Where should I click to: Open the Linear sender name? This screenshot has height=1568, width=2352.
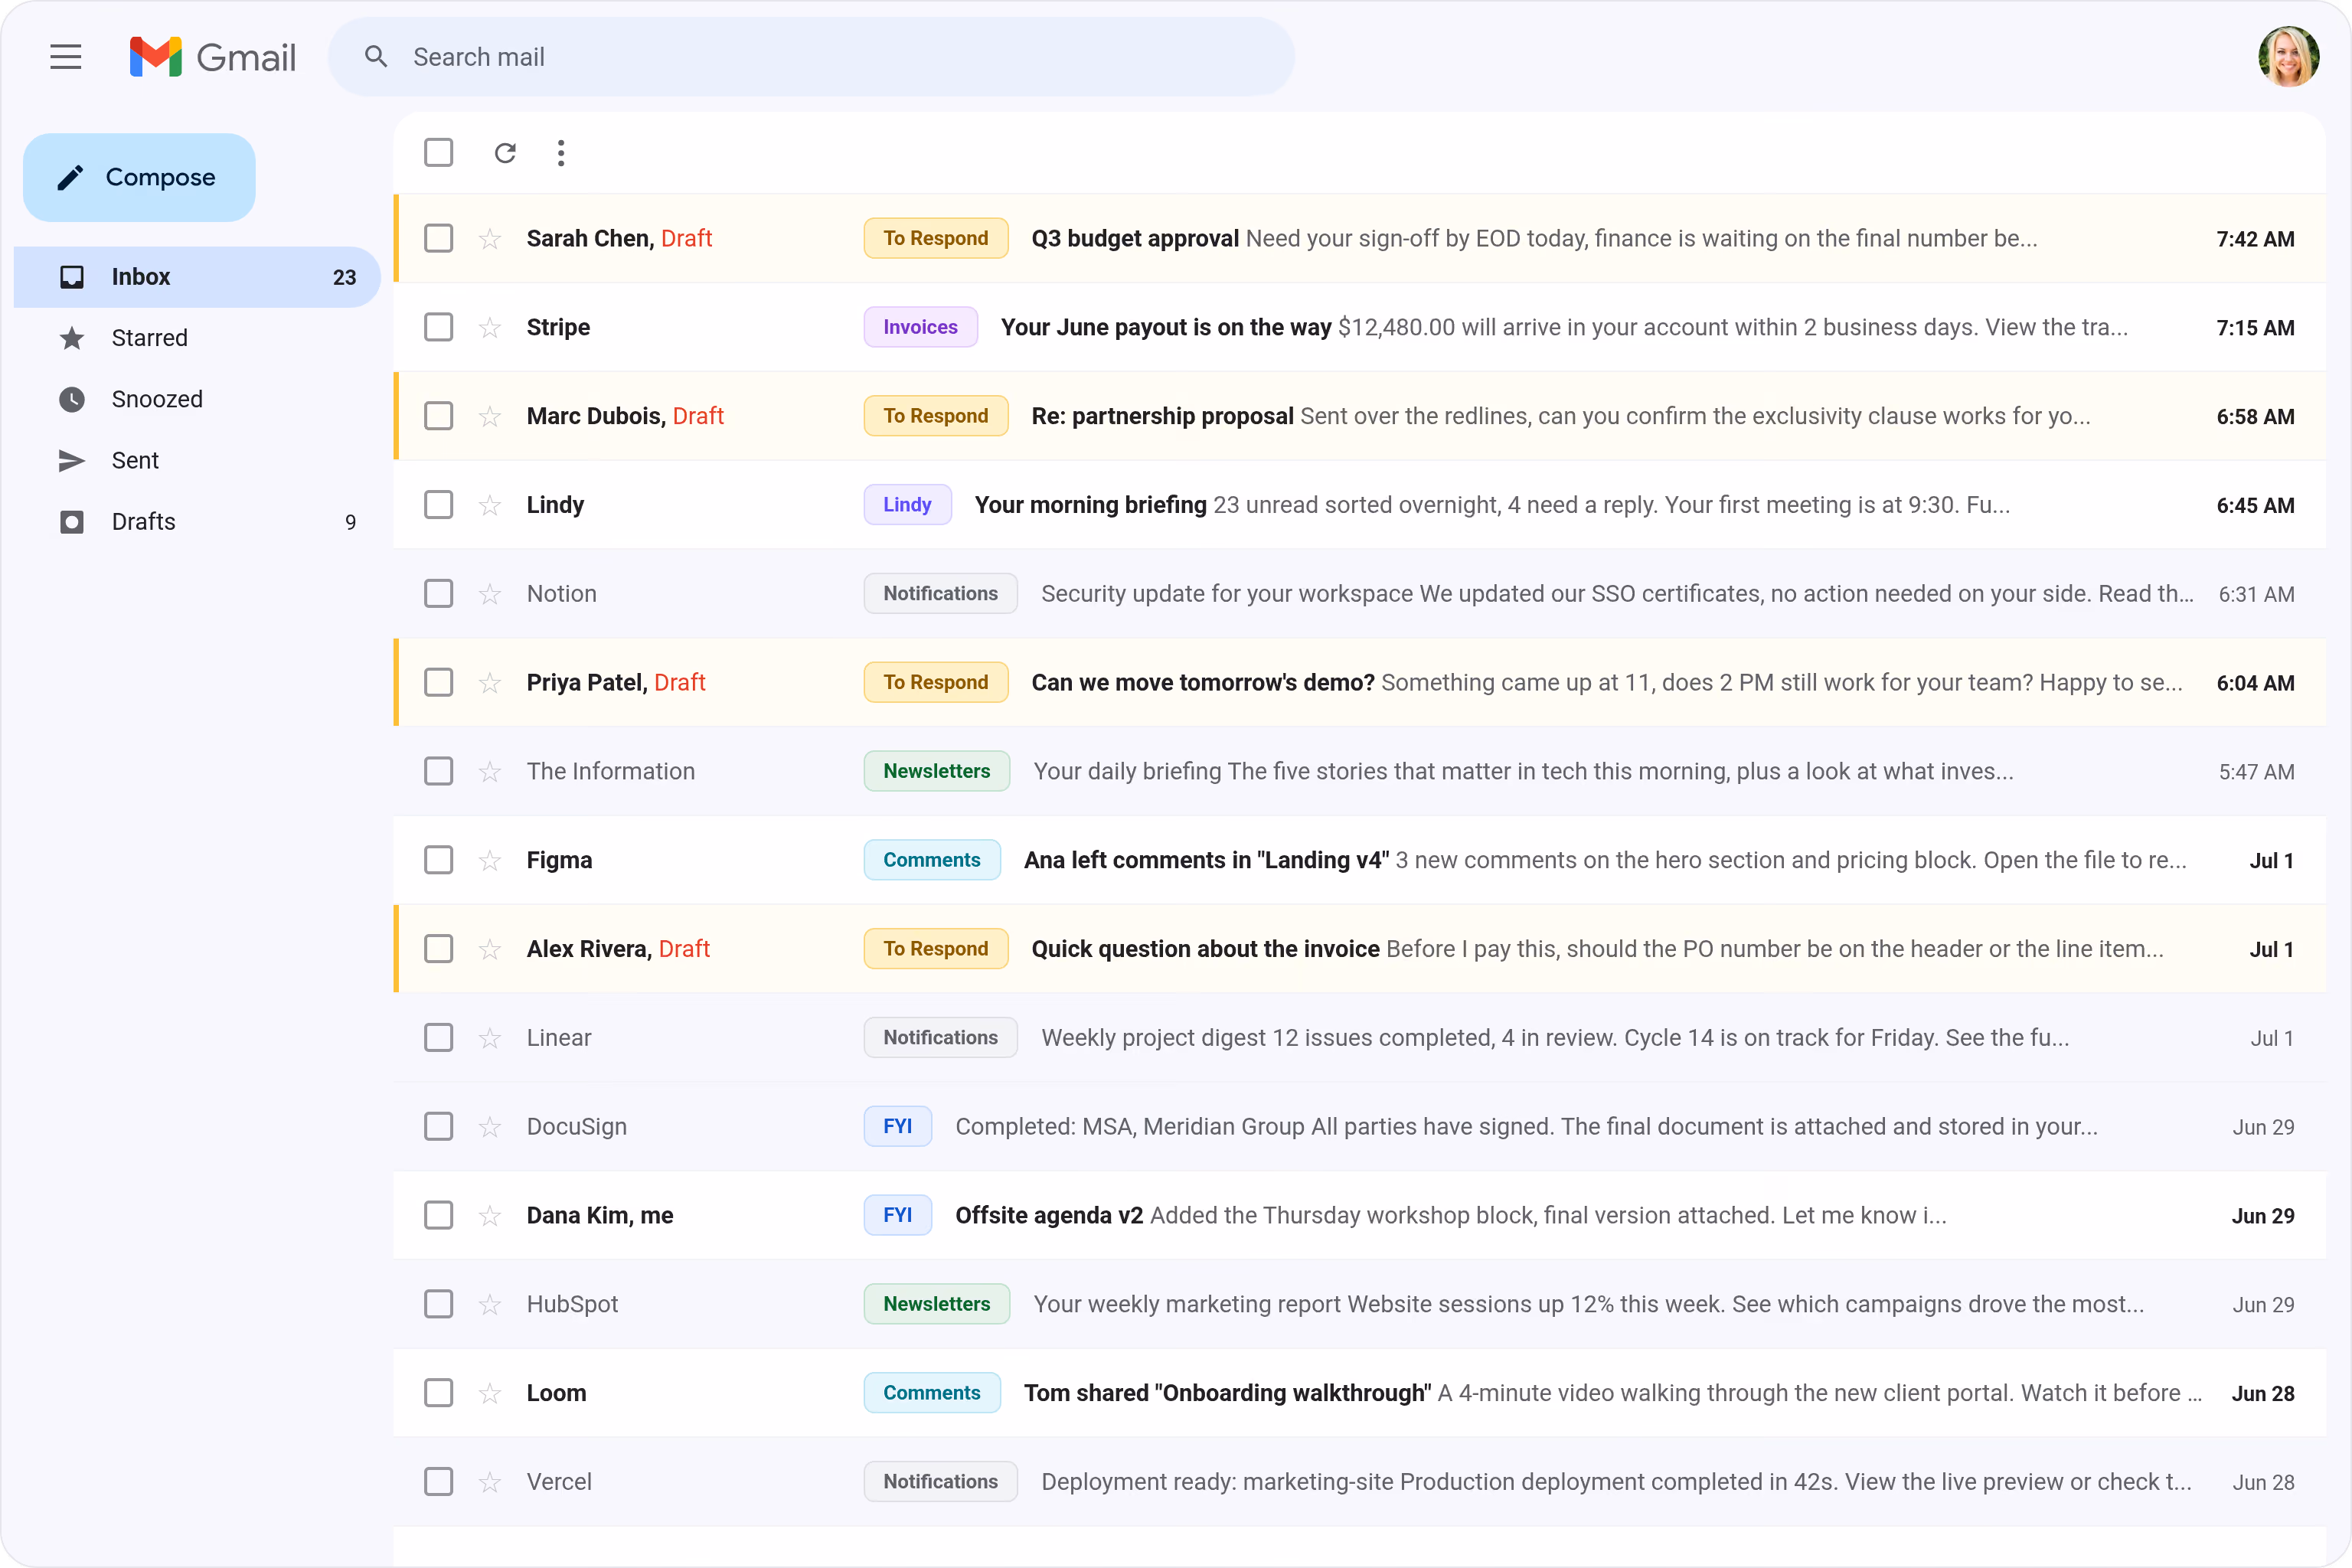click(559, 1038)
